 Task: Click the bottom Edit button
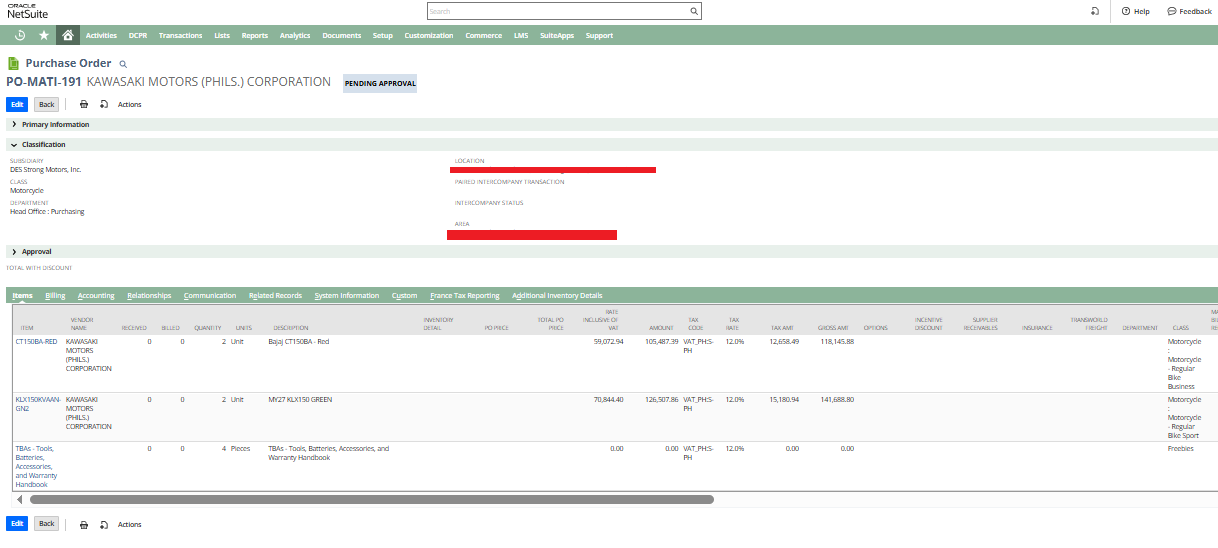tap(17, 524)
